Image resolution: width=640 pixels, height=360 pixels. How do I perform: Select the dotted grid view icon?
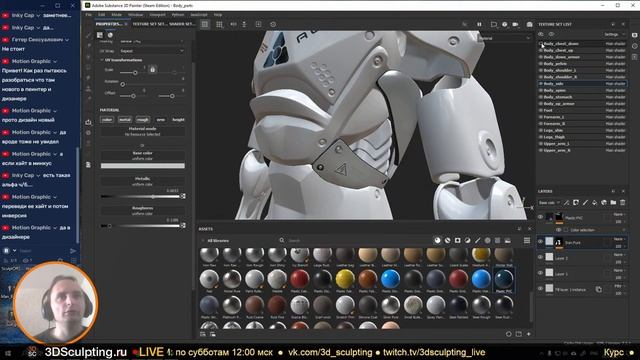(219, 24)
